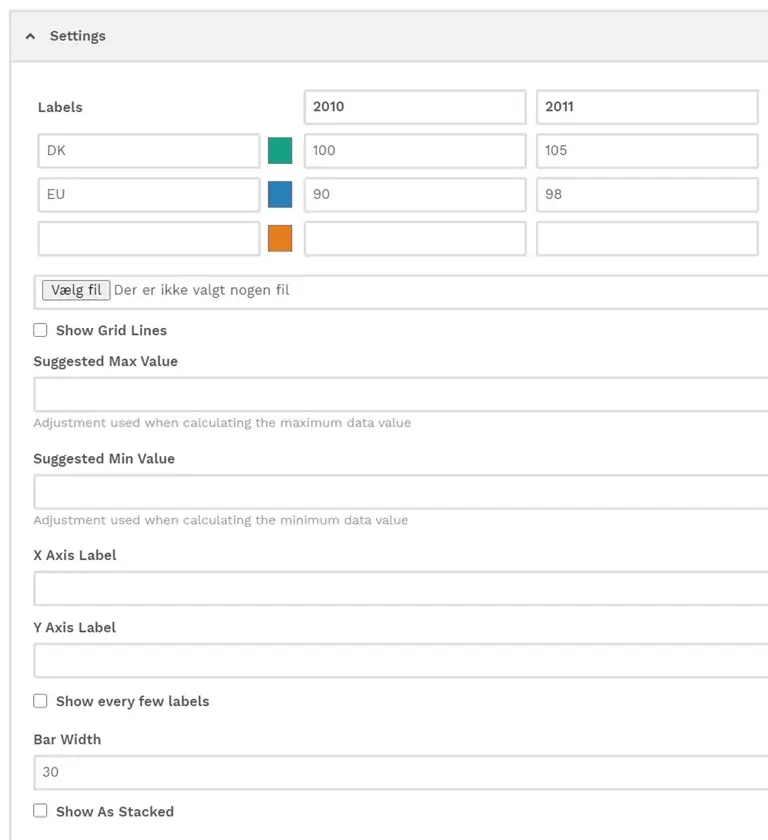Screen dimensions: 768x840
Task: Select the EU label input field
Action: (x=149, y=195)
